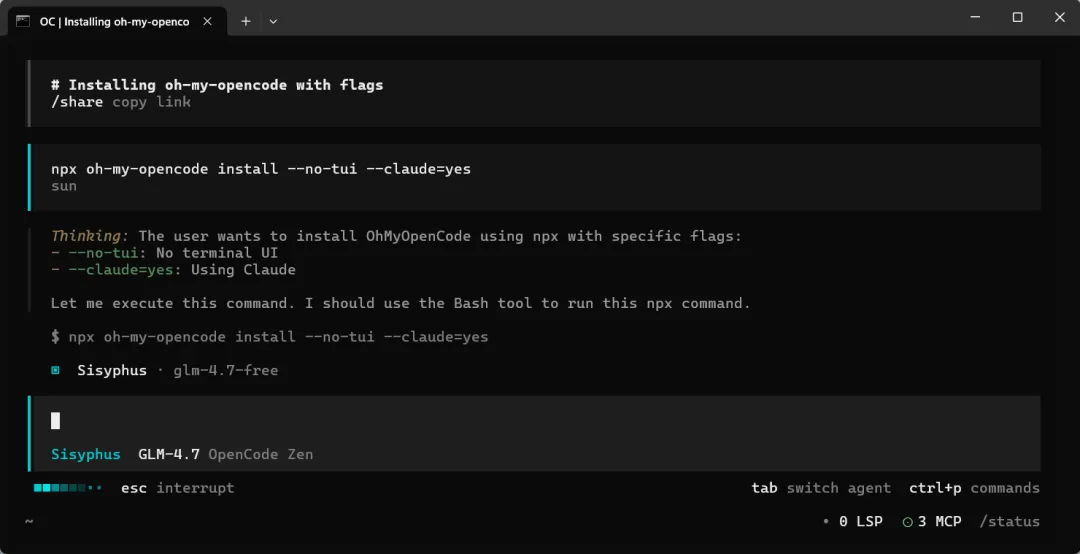Click 'tab switch agent' shortcut hint
Viewport: 1080px width, 554px height.
pos(820,488)
